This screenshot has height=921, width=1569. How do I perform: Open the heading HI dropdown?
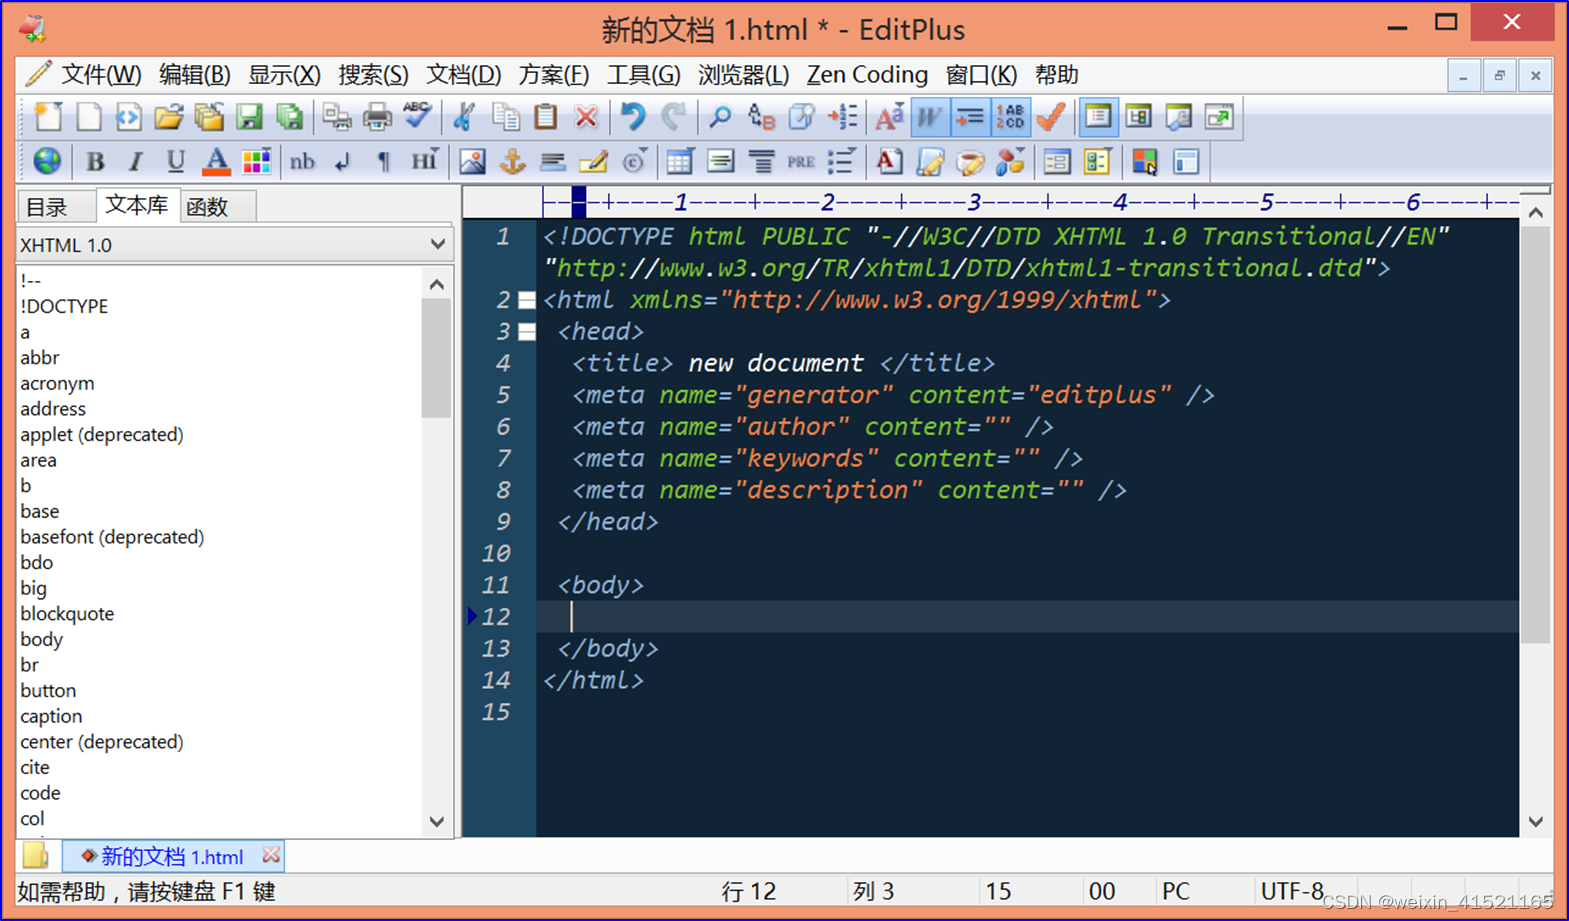point(424,161)
